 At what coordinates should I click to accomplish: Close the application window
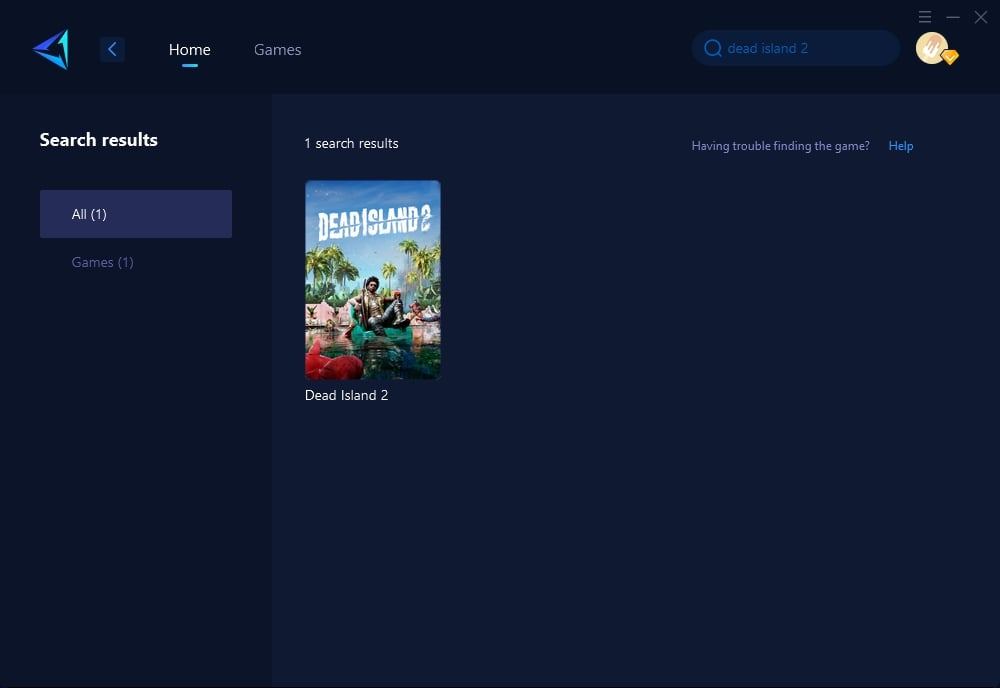click(981, 17)
